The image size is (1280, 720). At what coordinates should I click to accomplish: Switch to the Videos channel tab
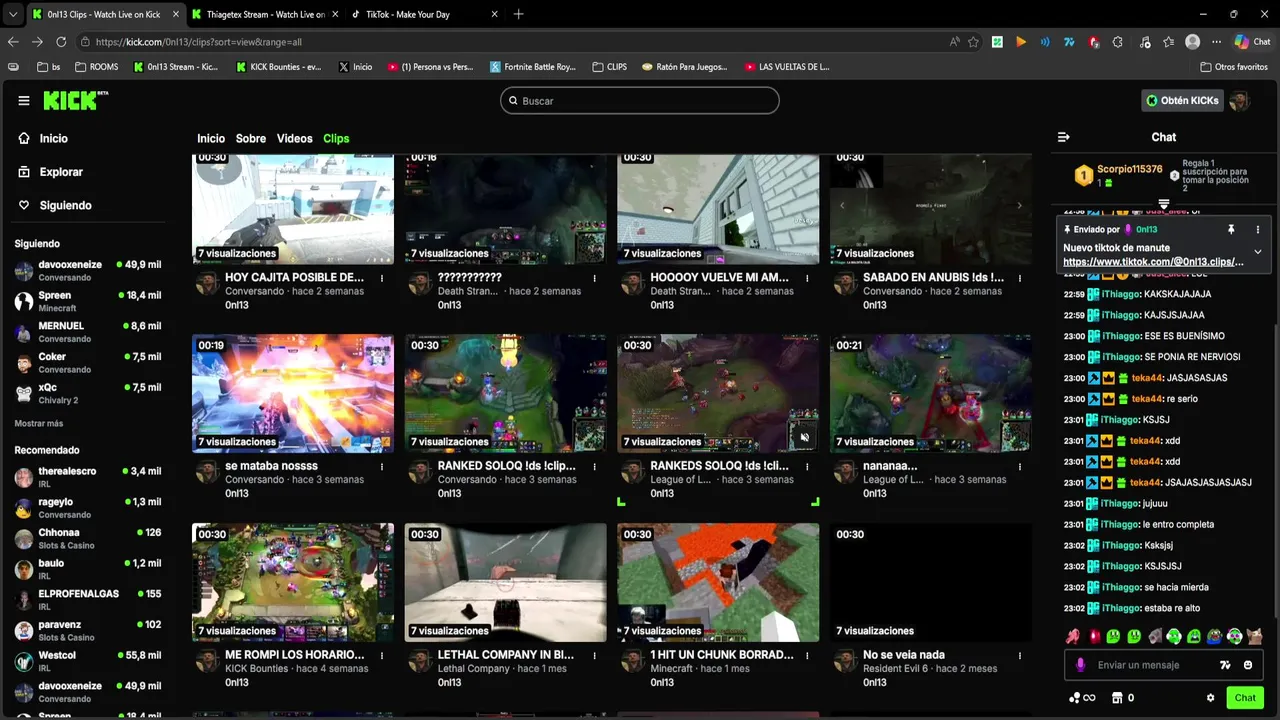(295, 139)
